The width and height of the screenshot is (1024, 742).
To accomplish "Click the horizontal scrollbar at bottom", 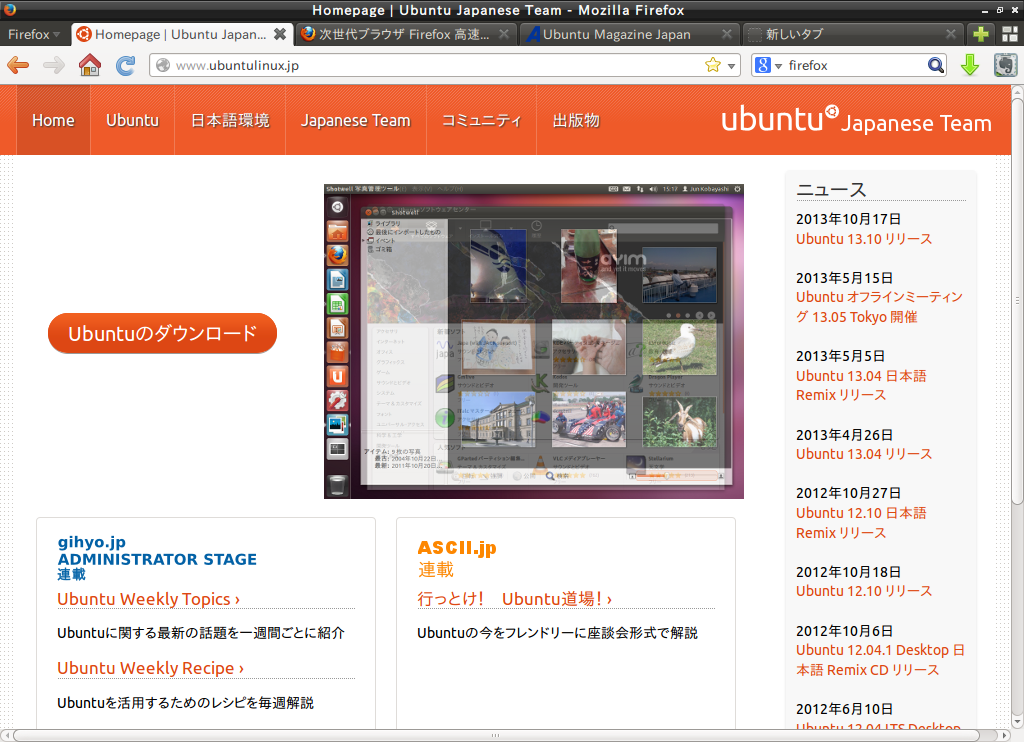I will pyautogui.click(x=495, y=735).
